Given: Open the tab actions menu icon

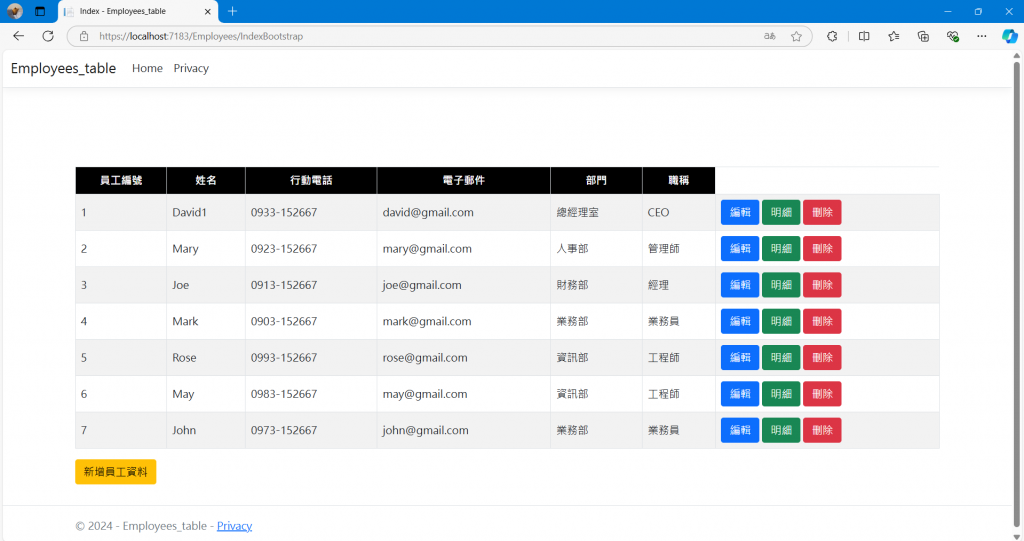Looking at the screenshot, I should click(x=40, y=11).
